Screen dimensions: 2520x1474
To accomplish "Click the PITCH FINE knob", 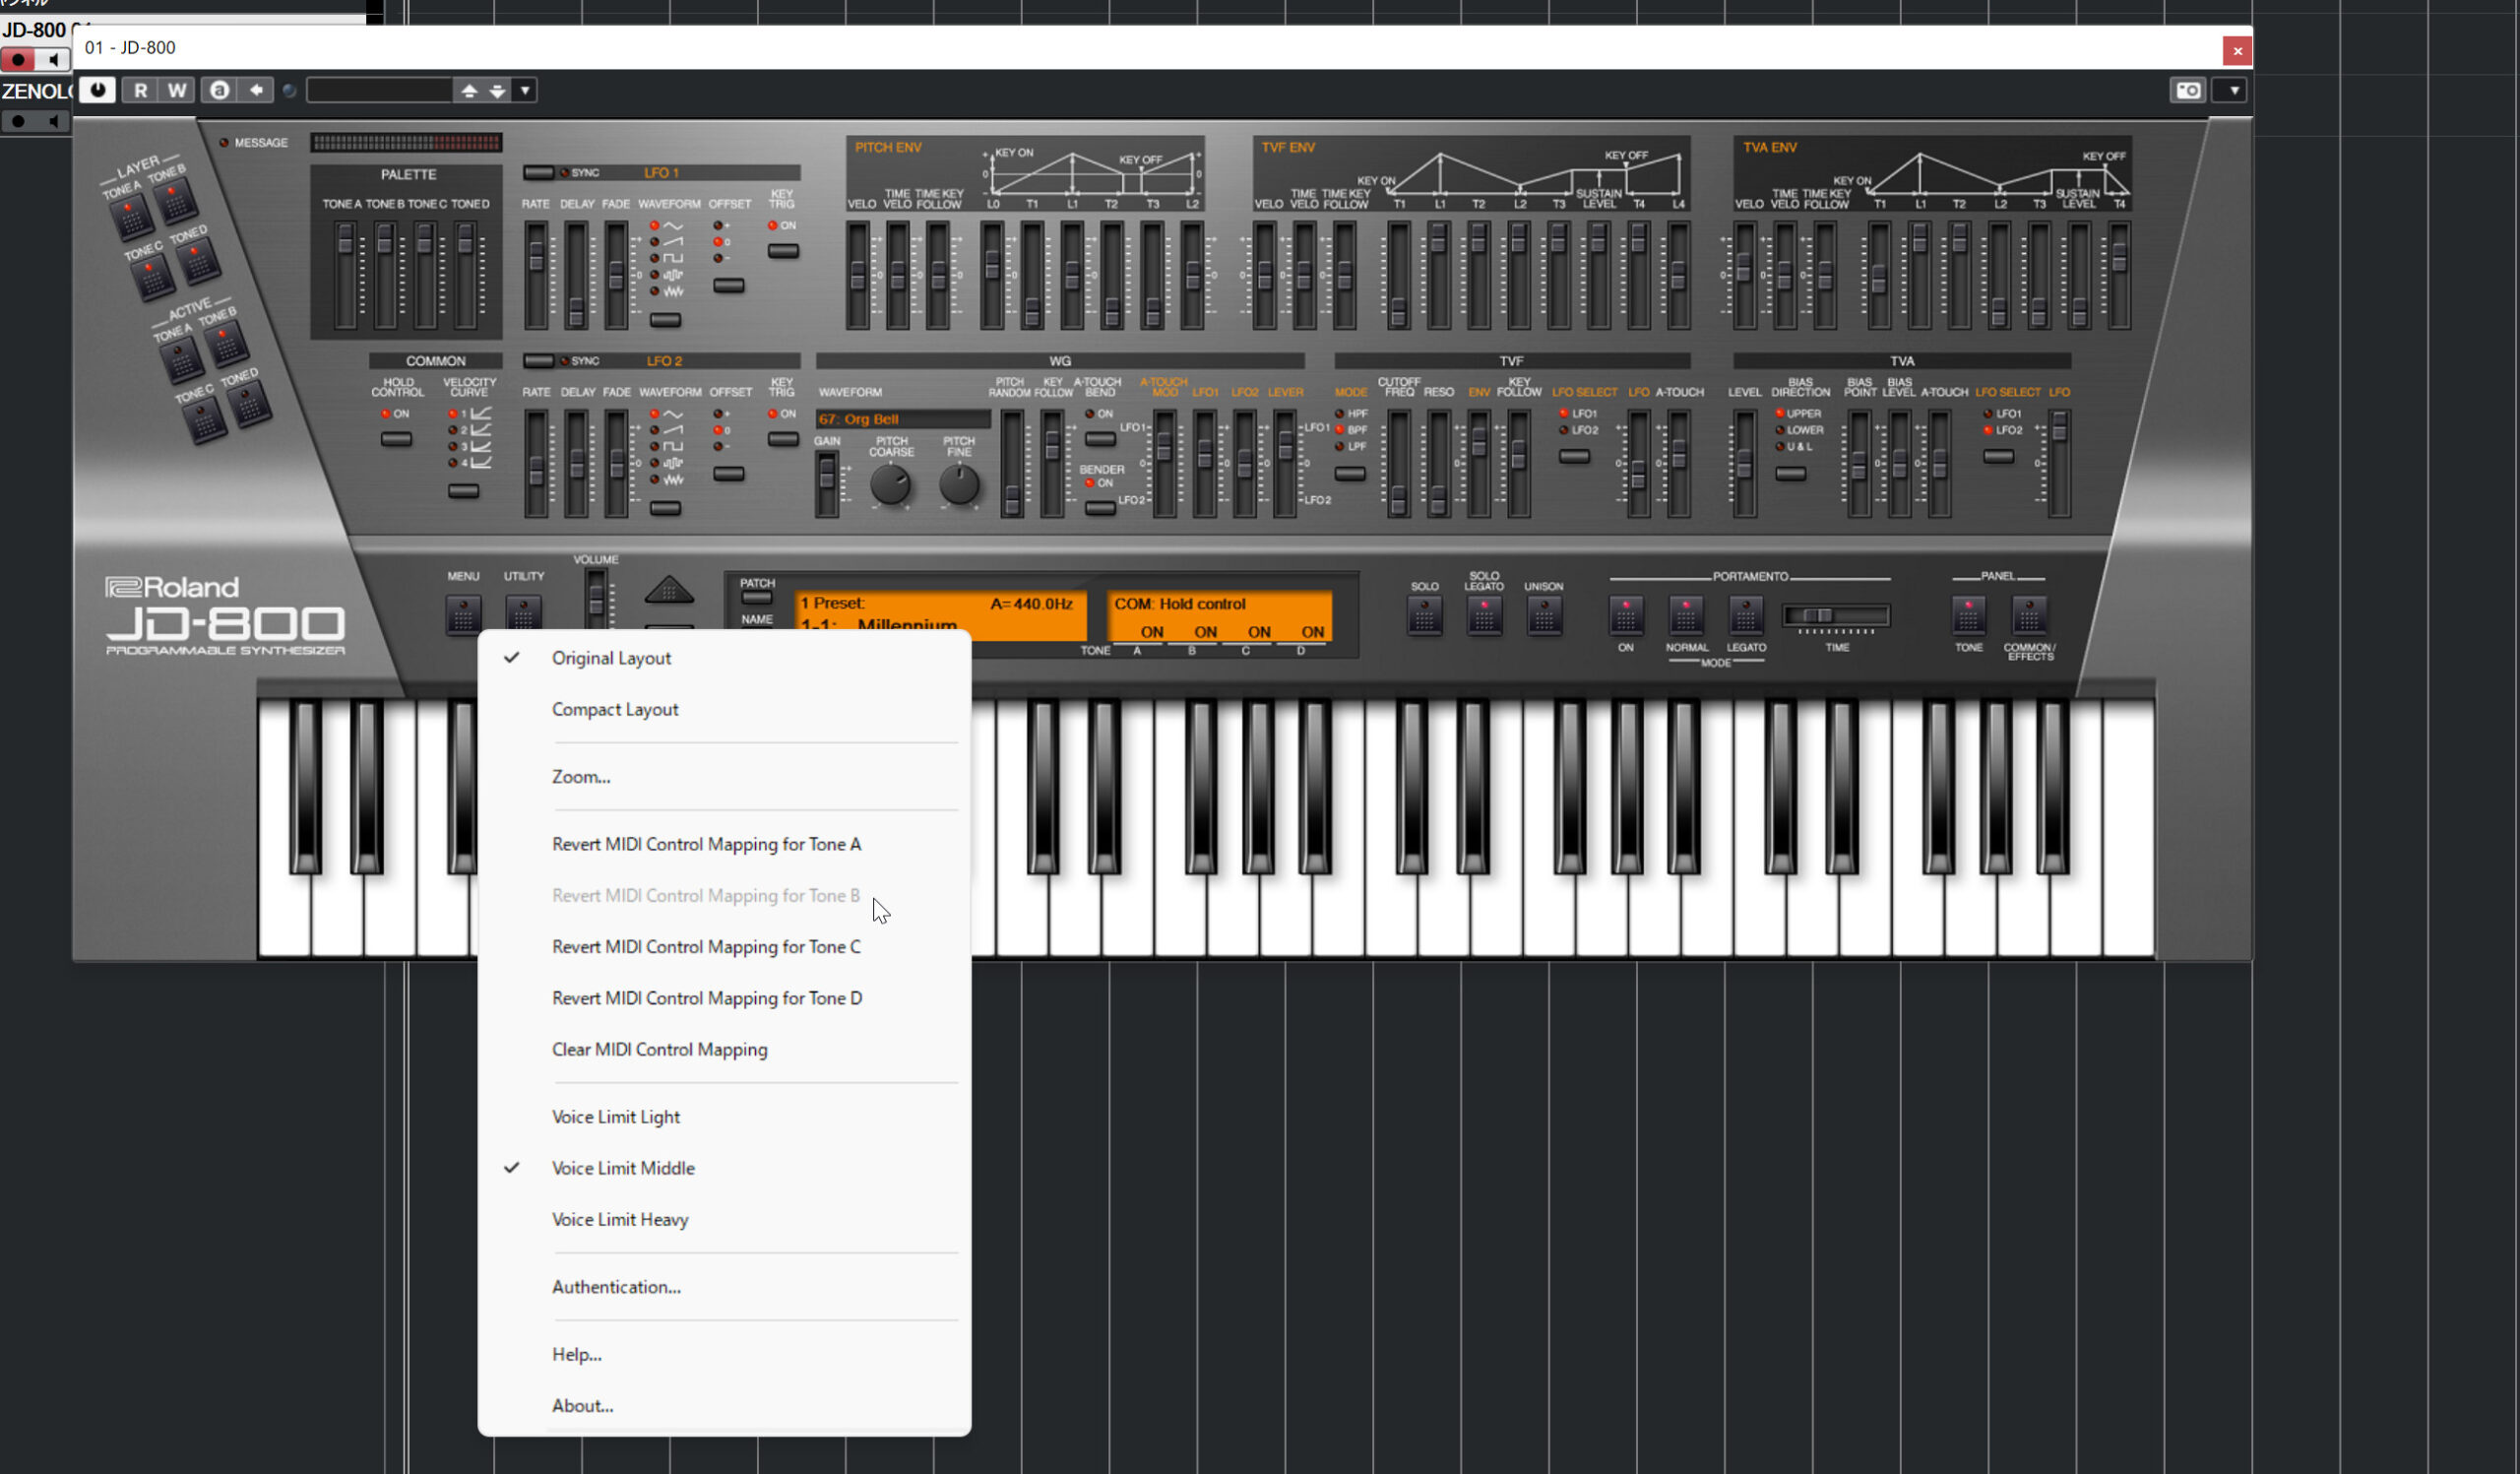I will point(959,485).
